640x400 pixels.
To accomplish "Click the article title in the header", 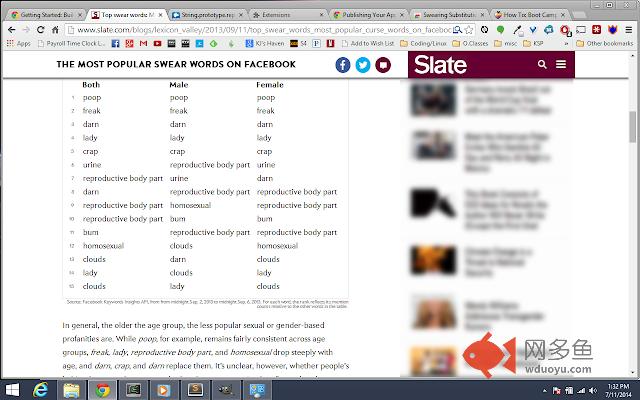I will (x=176, y=64).
